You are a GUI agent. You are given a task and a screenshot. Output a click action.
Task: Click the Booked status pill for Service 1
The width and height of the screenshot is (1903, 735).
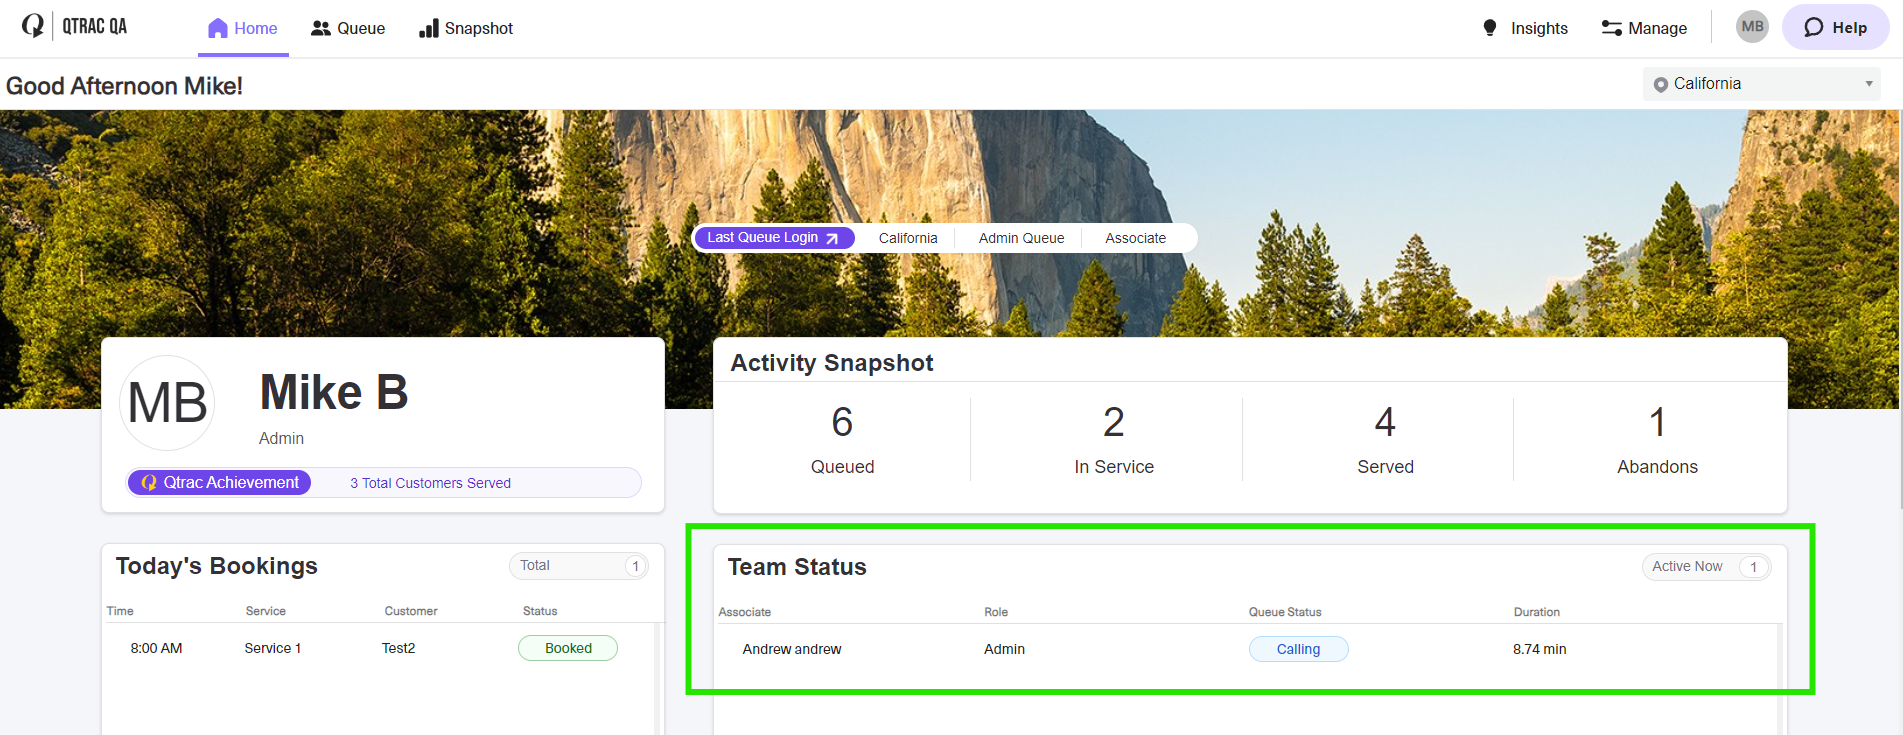click(x=568, y=648)
